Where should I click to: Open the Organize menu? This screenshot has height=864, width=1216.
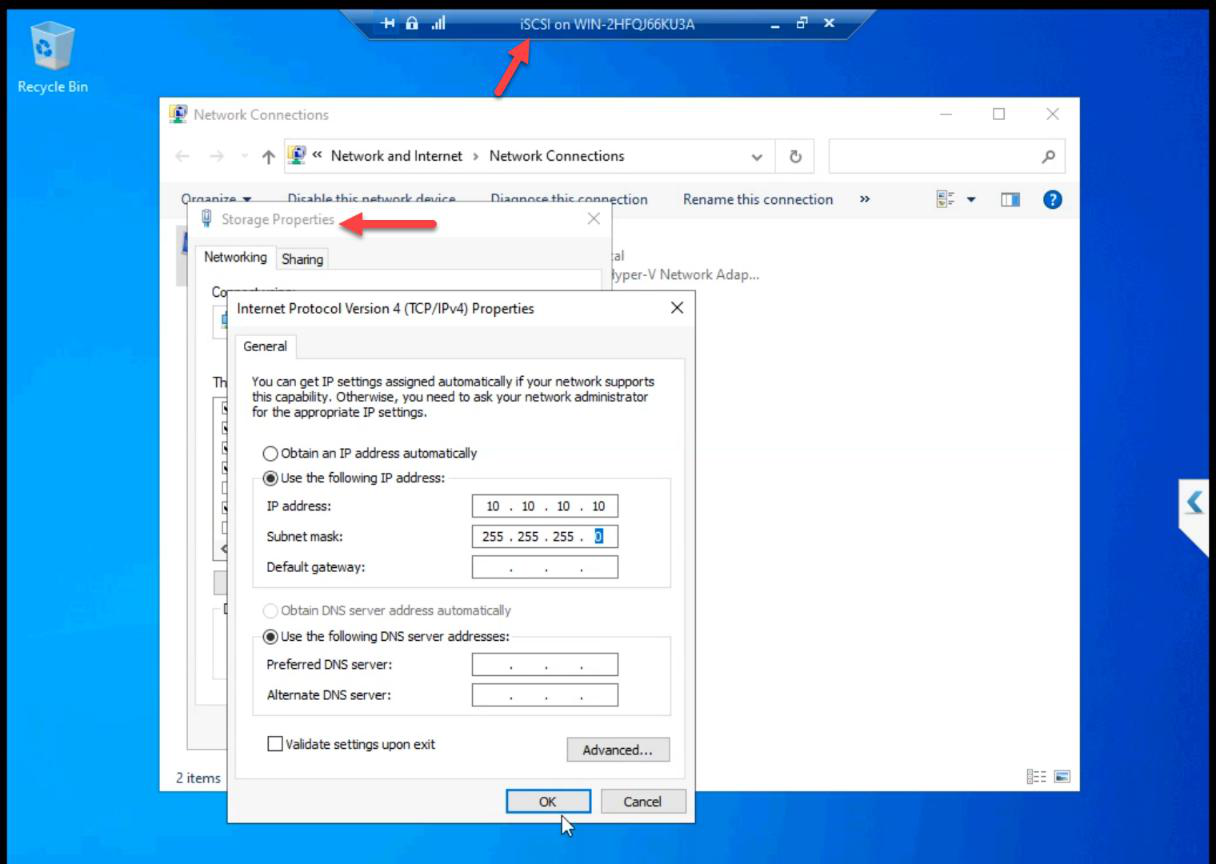click(x=216, y=199)
